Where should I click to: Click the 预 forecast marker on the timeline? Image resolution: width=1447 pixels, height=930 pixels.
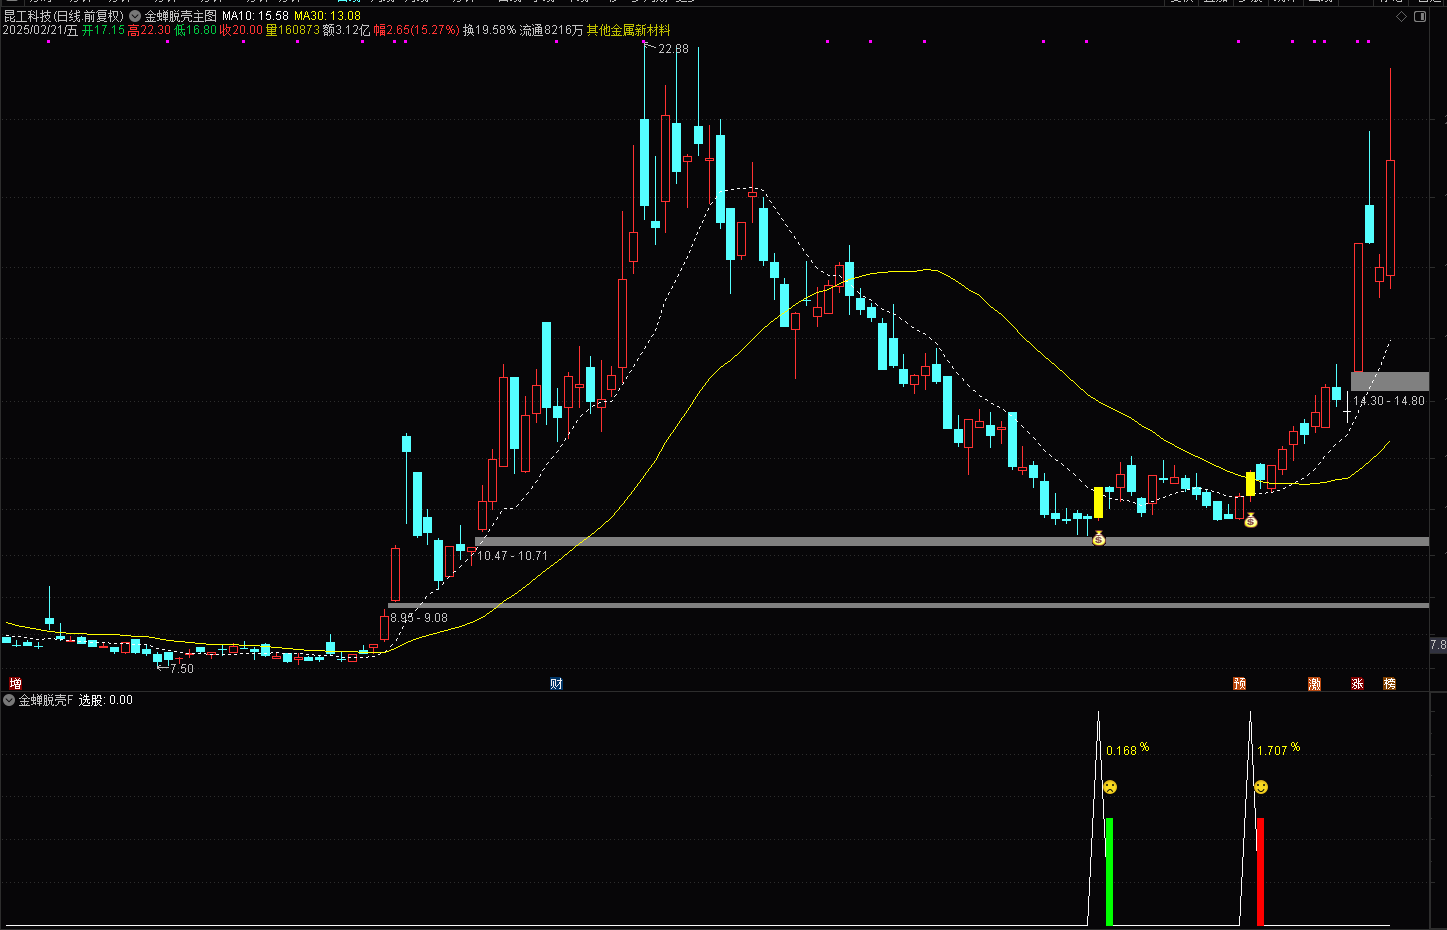[1239, 684]
